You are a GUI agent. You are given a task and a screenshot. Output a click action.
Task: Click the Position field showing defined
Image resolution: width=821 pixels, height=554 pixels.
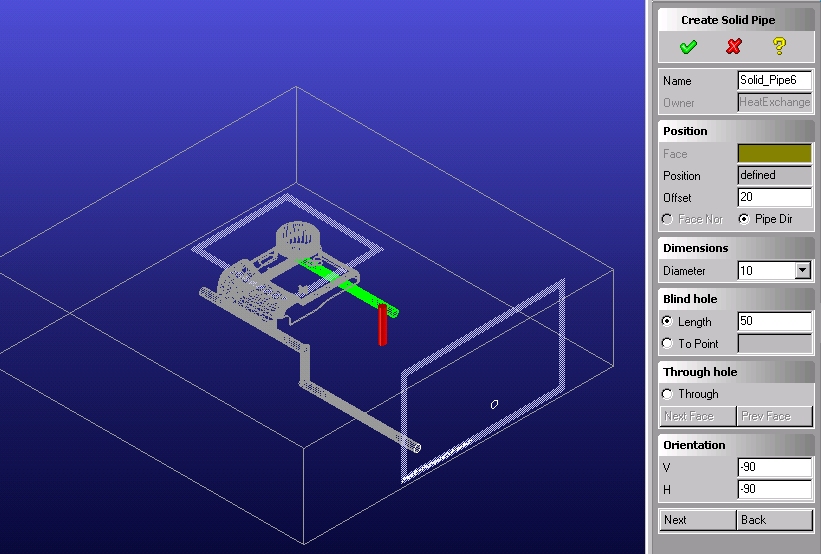coord(774,175)
